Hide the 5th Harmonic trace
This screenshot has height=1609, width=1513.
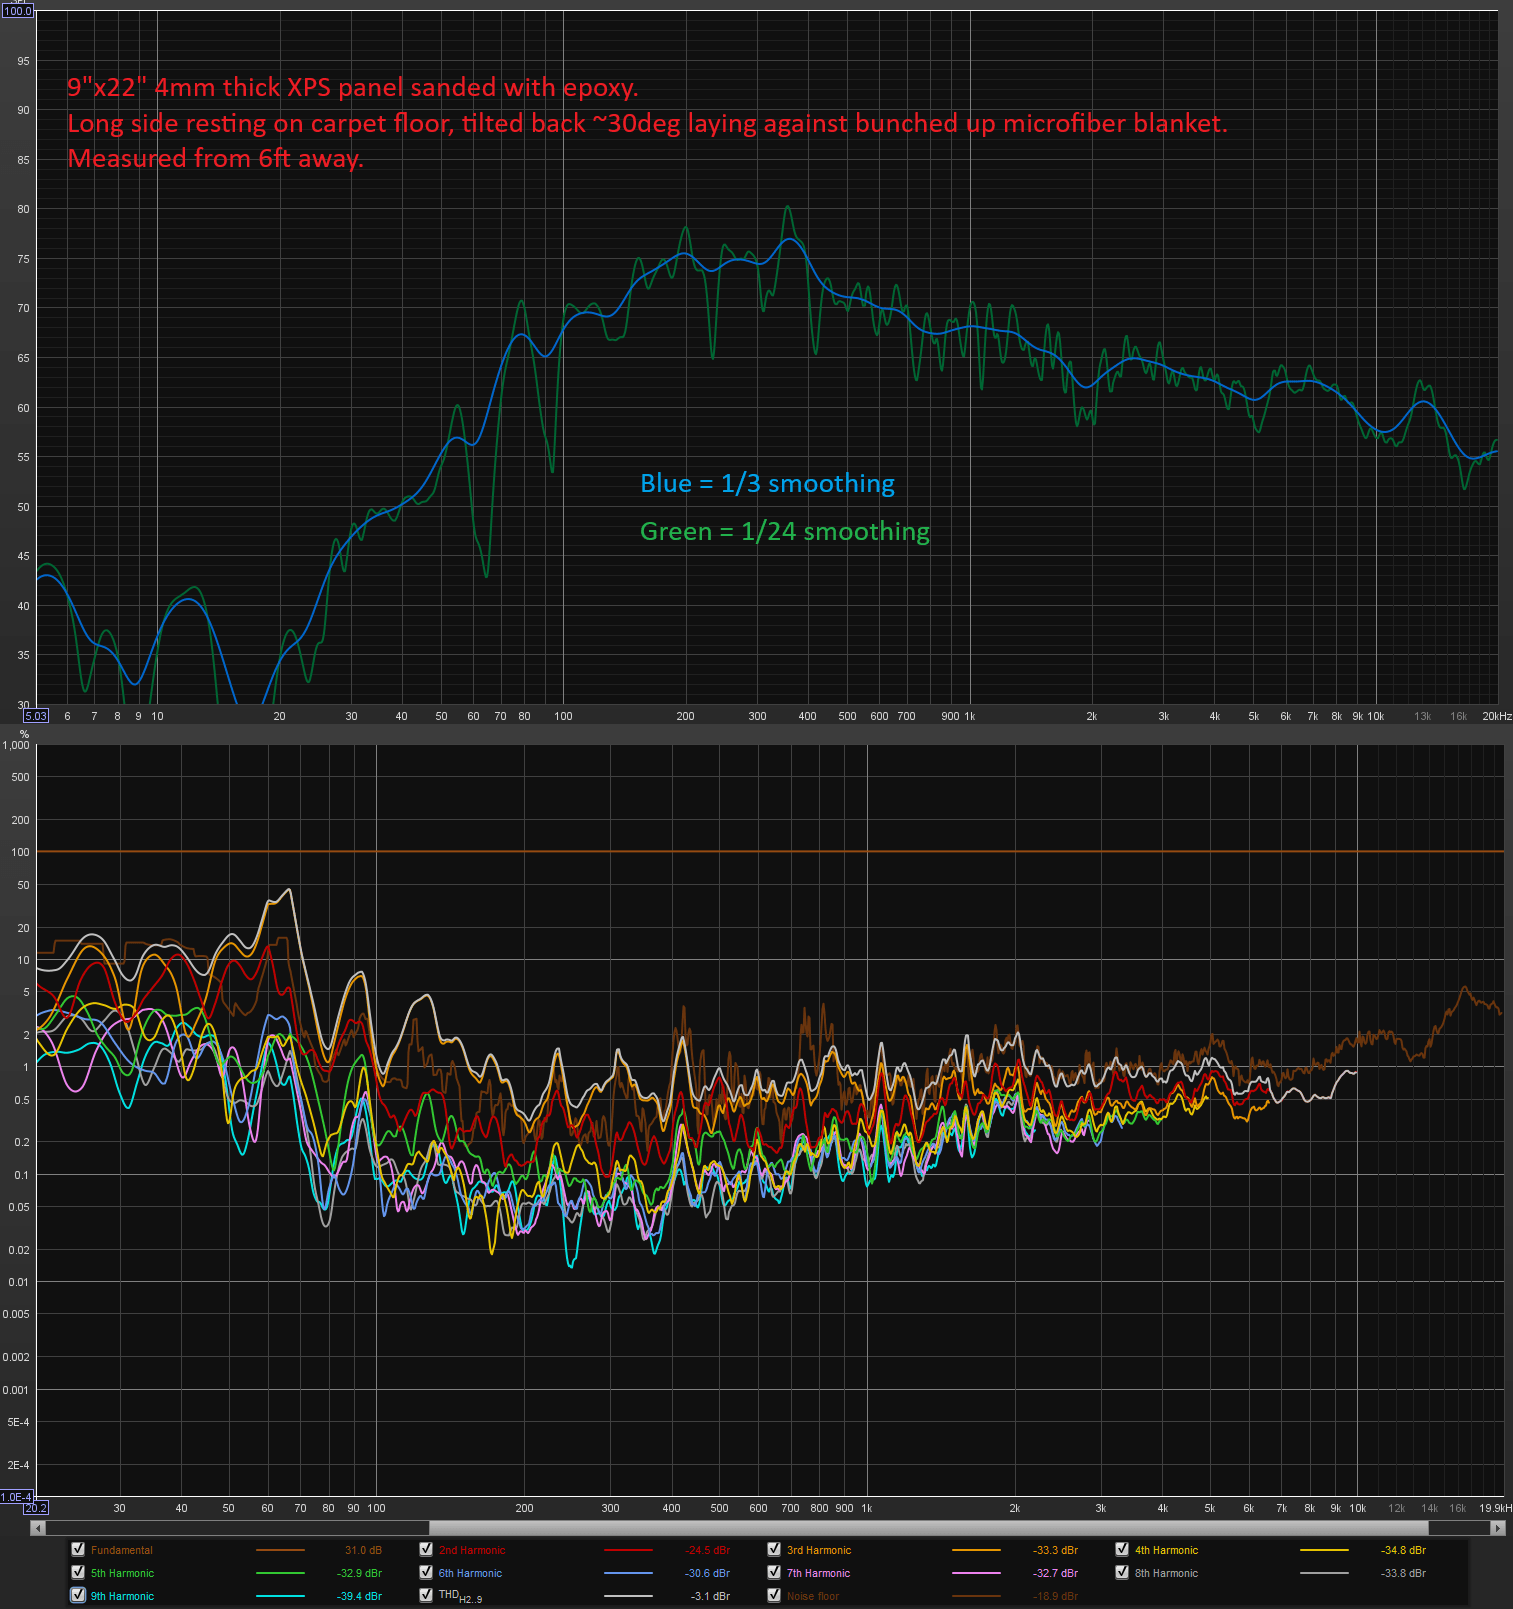[78, 1572]
